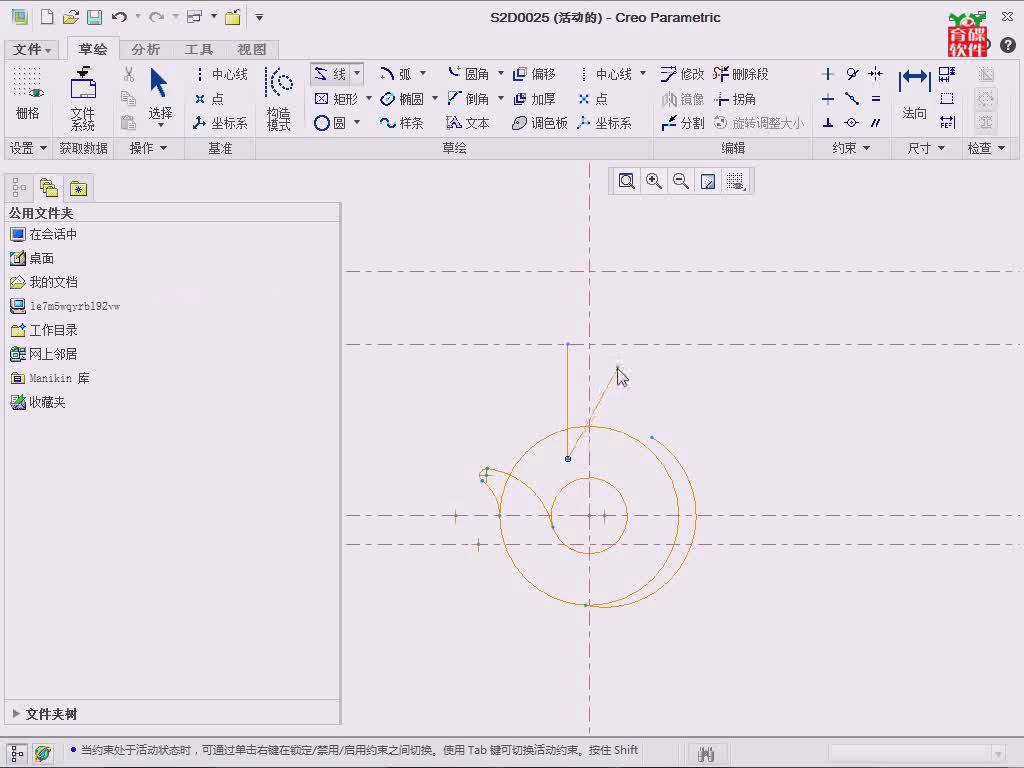This screenshot has height=768, width=1024.
Task: Open the Setup (设置) group dropdown
Action: click(28, 148)
